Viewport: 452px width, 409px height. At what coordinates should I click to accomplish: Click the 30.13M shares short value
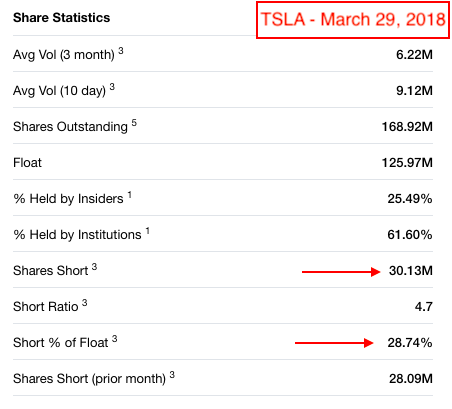411,271
